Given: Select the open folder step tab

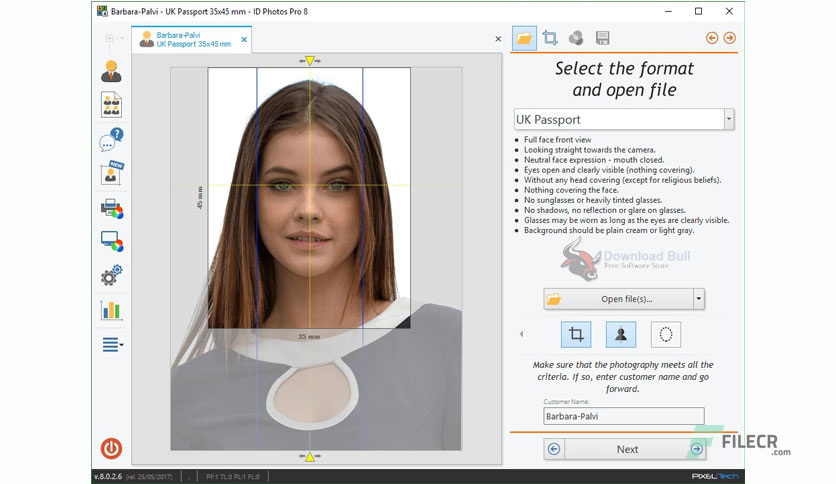Looking at the screenshot, I should click(524, 38).
